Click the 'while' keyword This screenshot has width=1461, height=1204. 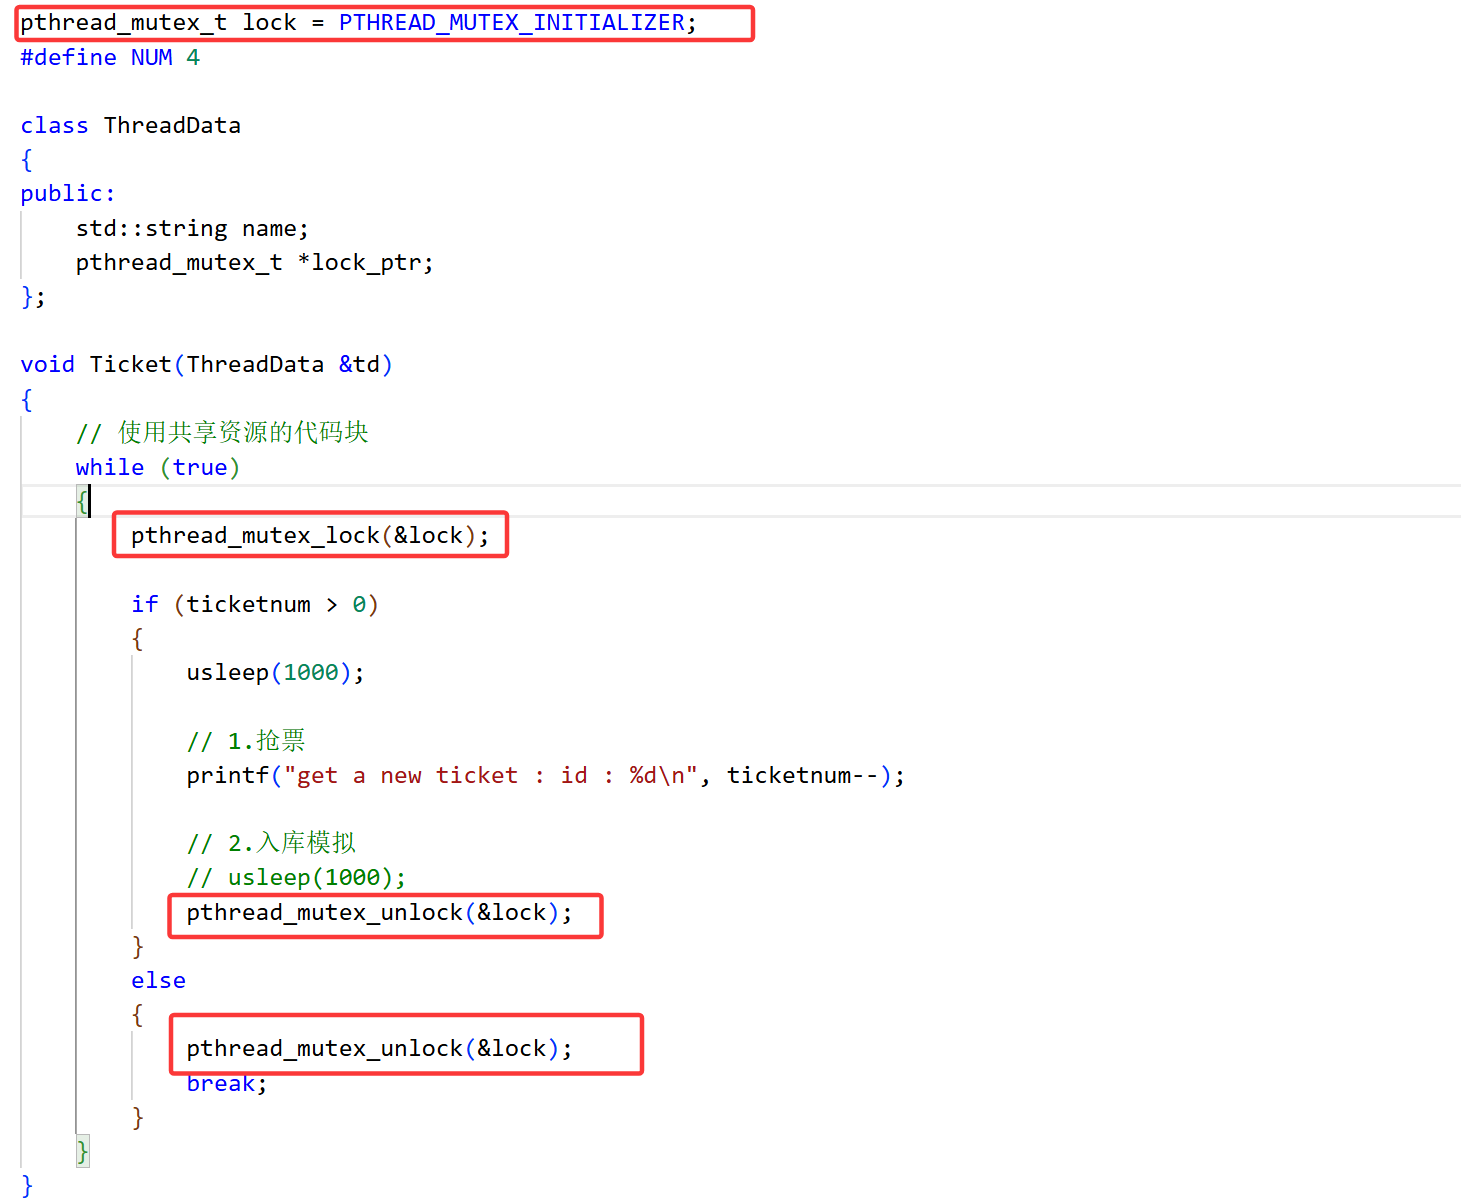coord(109,467)
